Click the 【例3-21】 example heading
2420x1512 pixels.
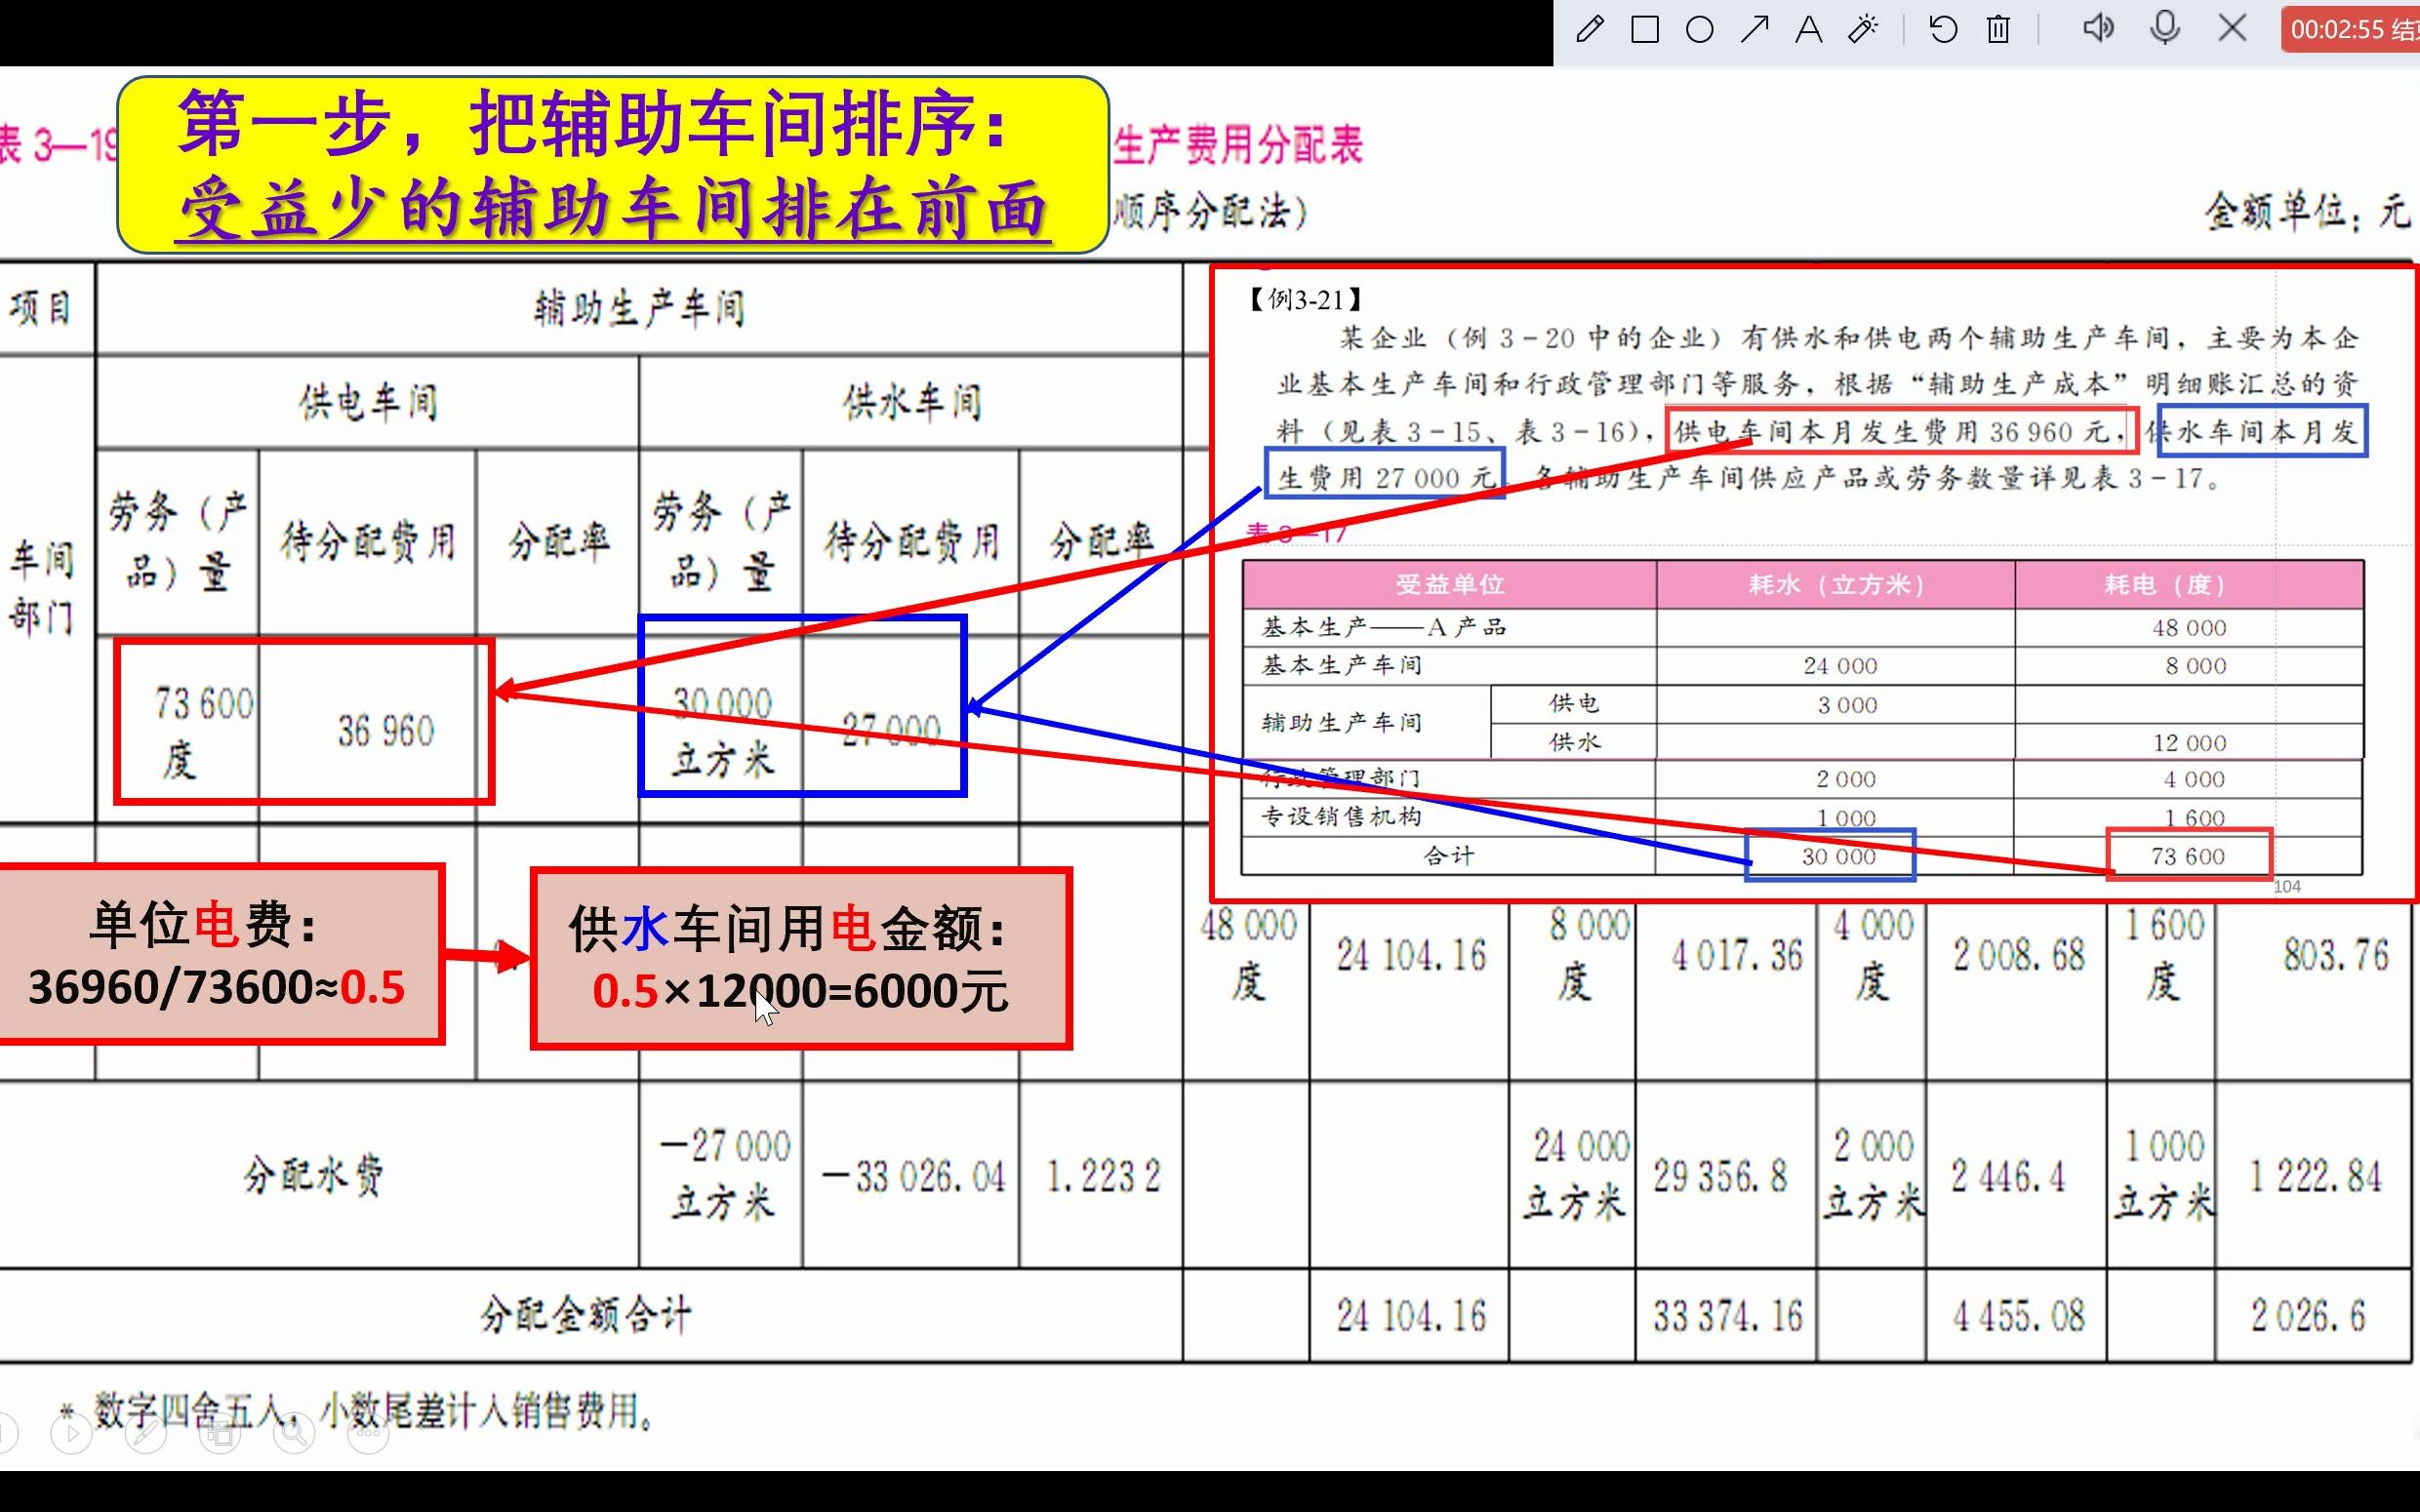[1305, 300]
